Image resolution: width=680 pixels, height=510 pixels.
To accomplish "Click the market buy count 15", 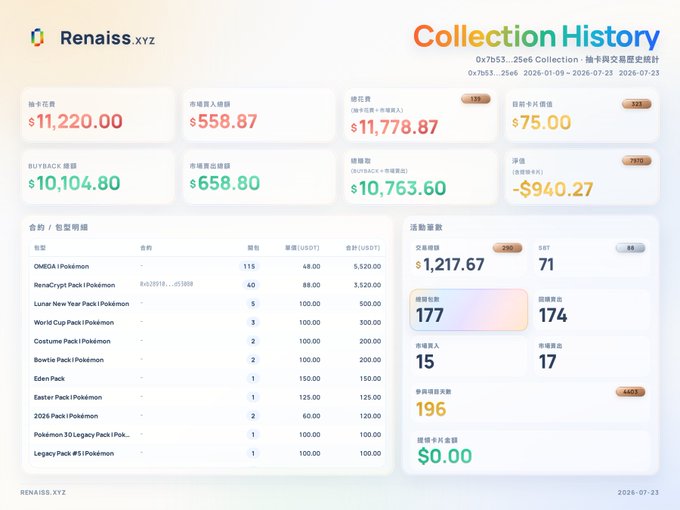I will [x=425, y=362].
